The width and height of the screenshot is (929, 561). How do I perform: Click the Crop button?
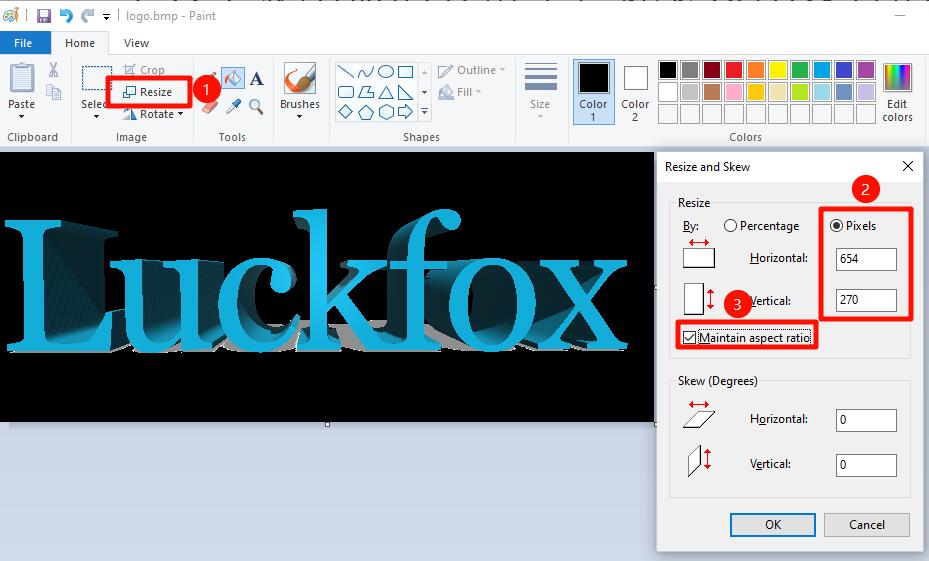pyautogui.click(x=144, y=70)
